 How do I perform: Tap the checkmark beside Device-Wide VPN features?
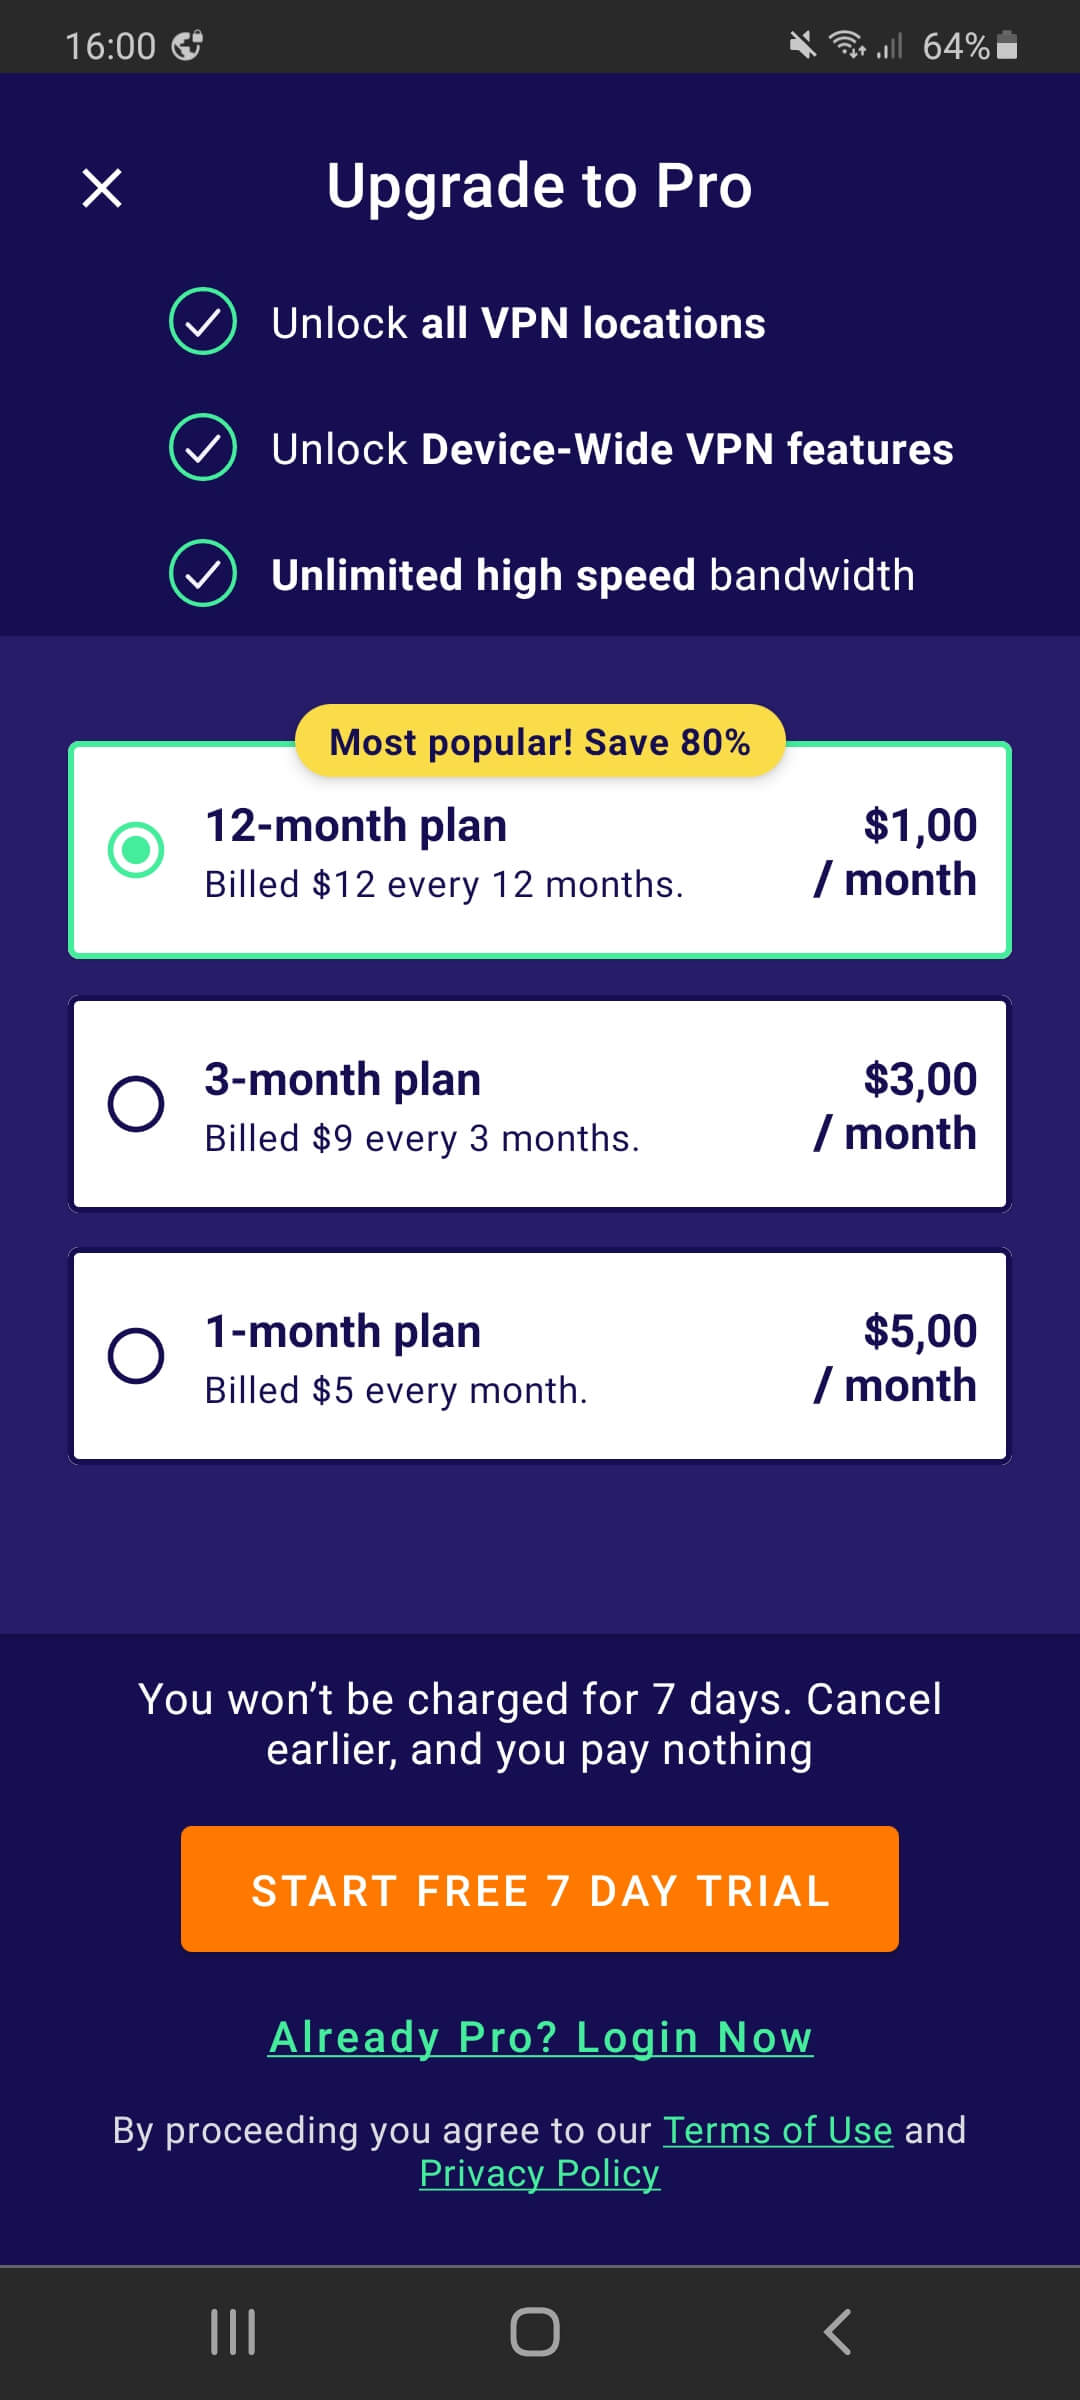click(203, 448)
